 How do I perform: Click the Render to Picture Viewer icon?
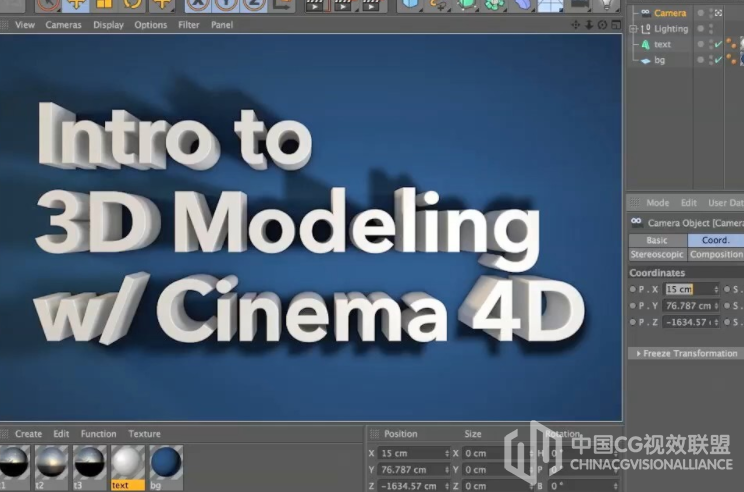(343, 5)
